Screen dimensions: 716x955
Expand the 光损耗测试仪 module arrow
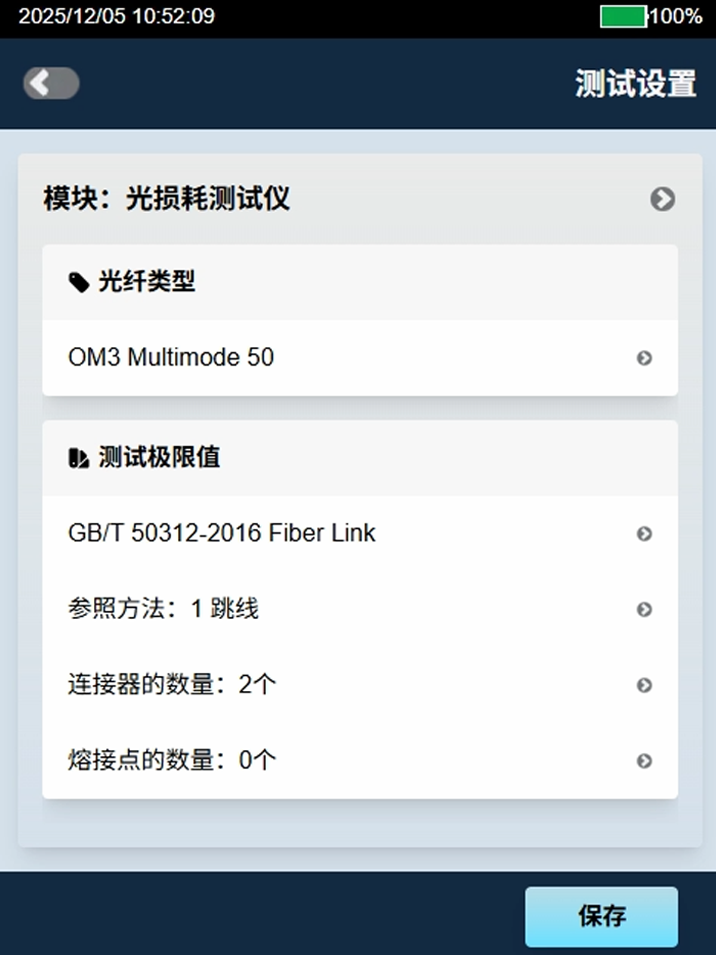click(x=662, y=199)
